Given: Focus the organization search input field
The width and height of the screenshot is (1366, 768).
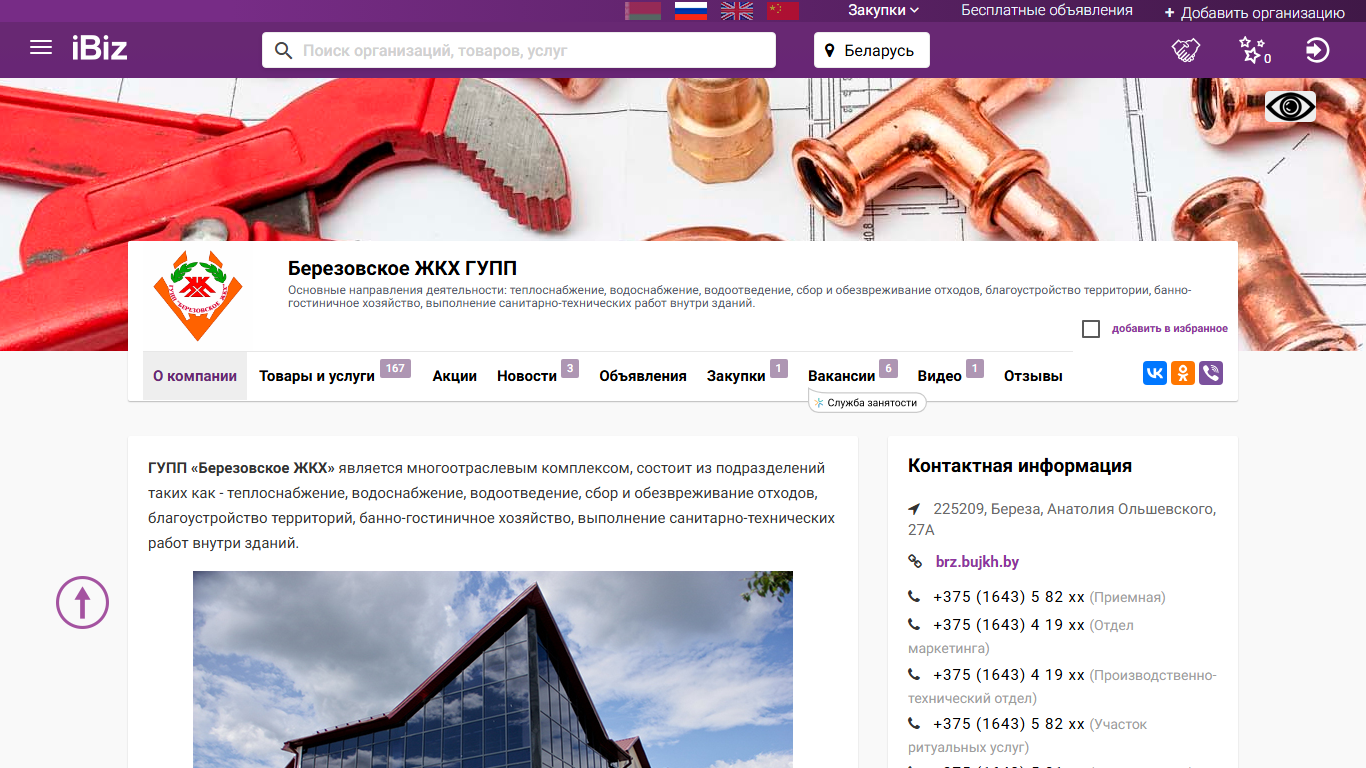Looking at the screenshot, I should pyautogui.click(x=519, y=50).
